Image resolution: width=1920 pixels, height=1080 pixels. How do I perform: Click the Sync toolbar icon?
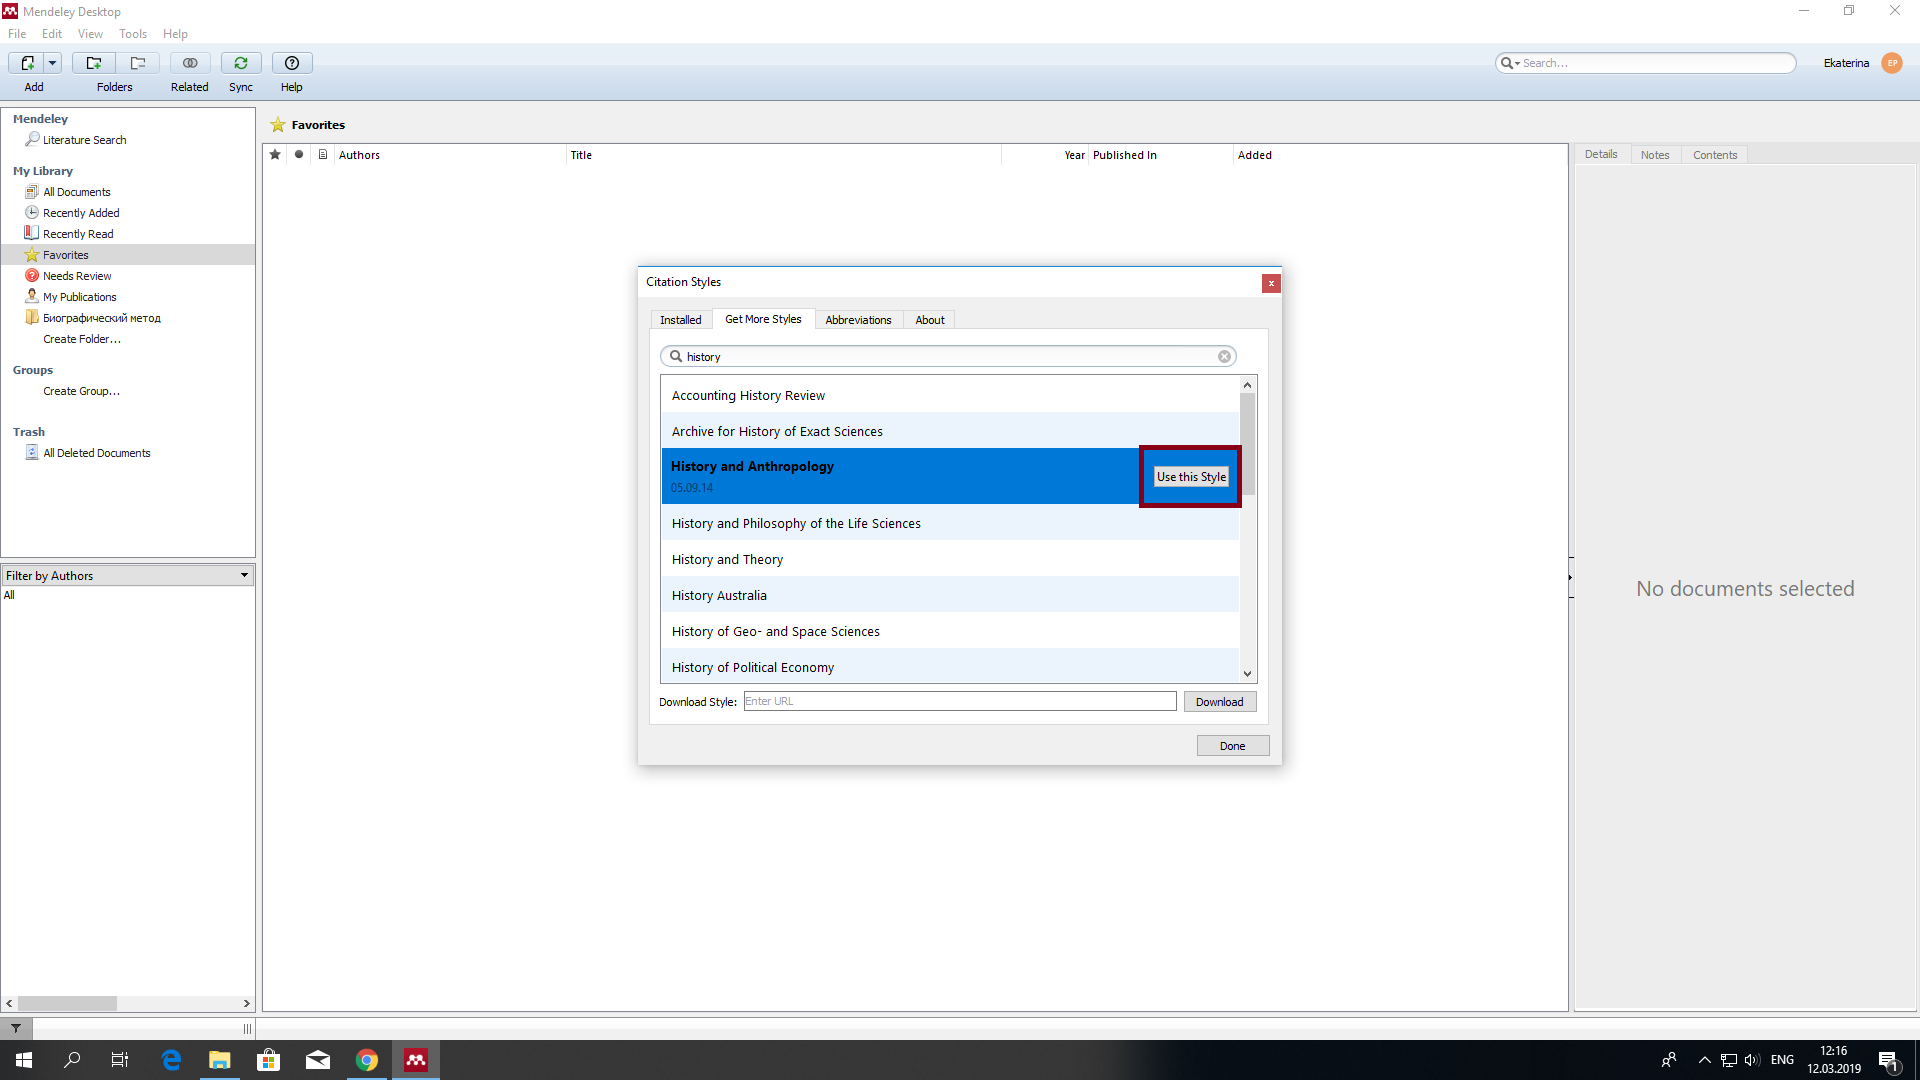(241, 63)
